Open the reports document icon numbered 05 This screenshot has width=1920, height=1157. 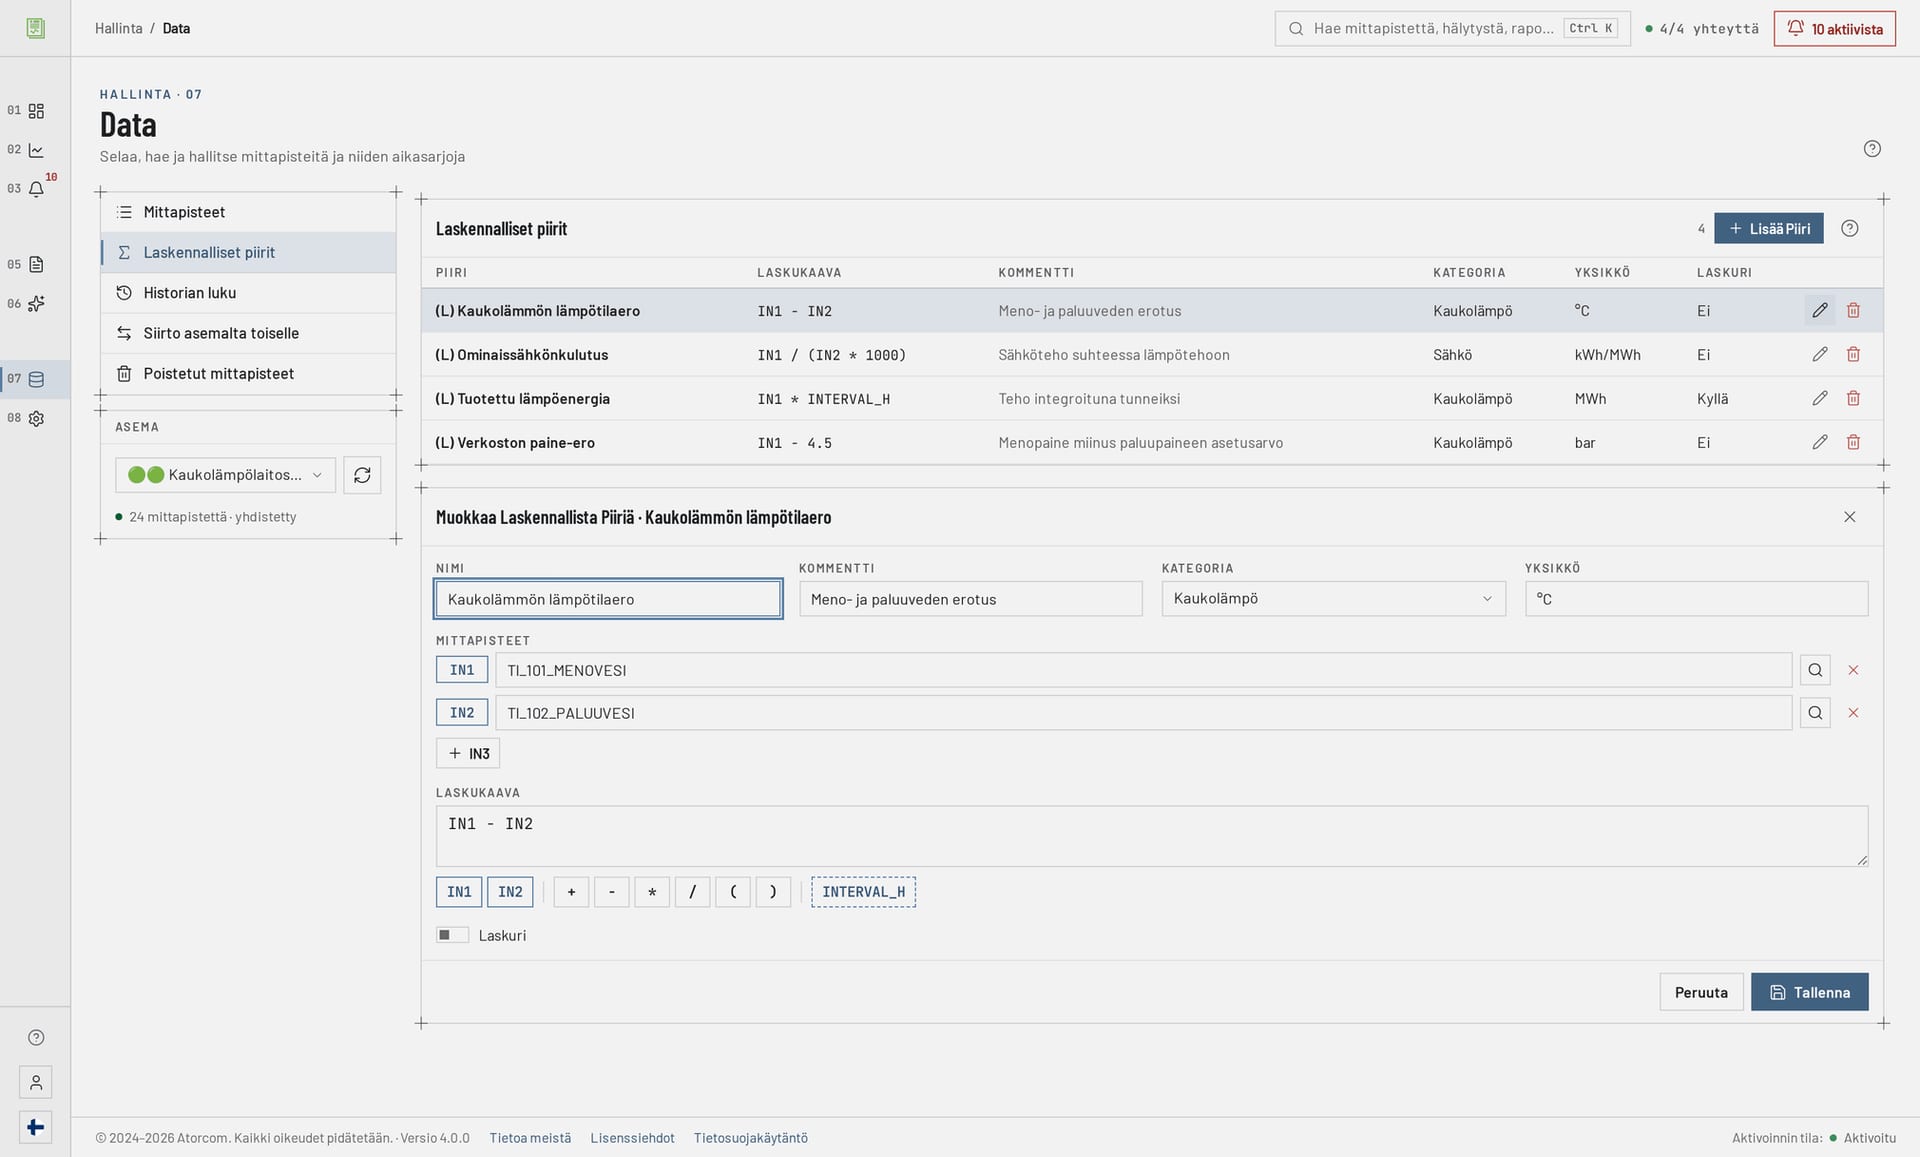click(36, 265)
